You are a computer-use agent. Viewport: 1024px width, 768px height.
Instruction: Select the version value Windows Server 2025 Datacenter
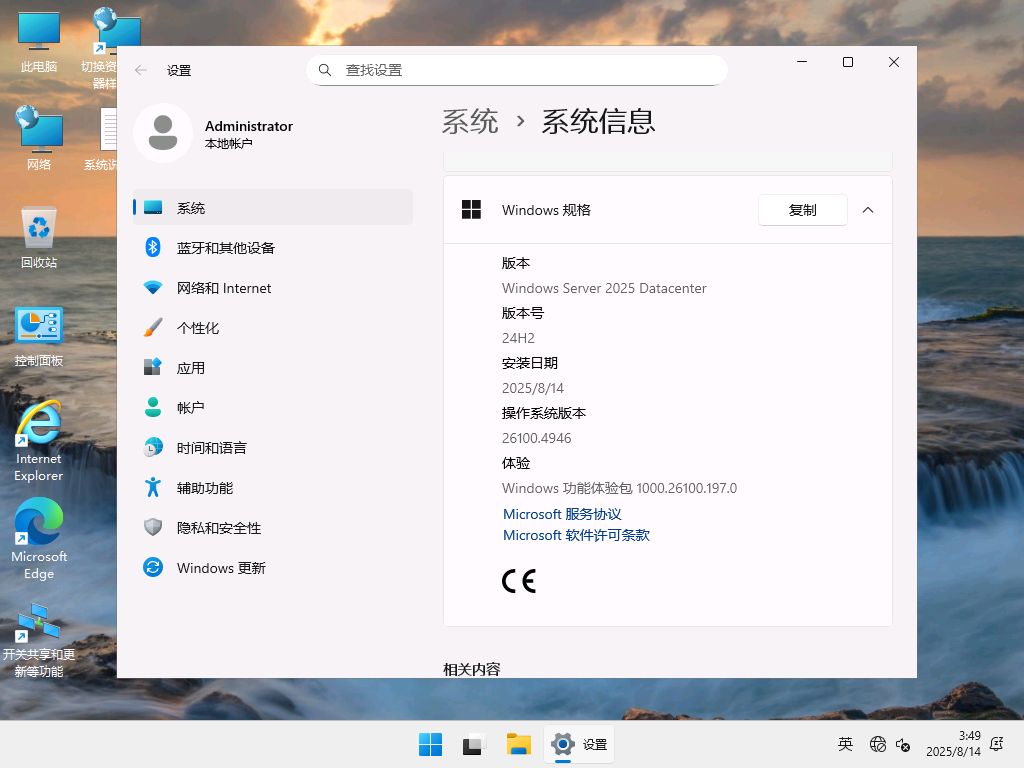[604, 288]
